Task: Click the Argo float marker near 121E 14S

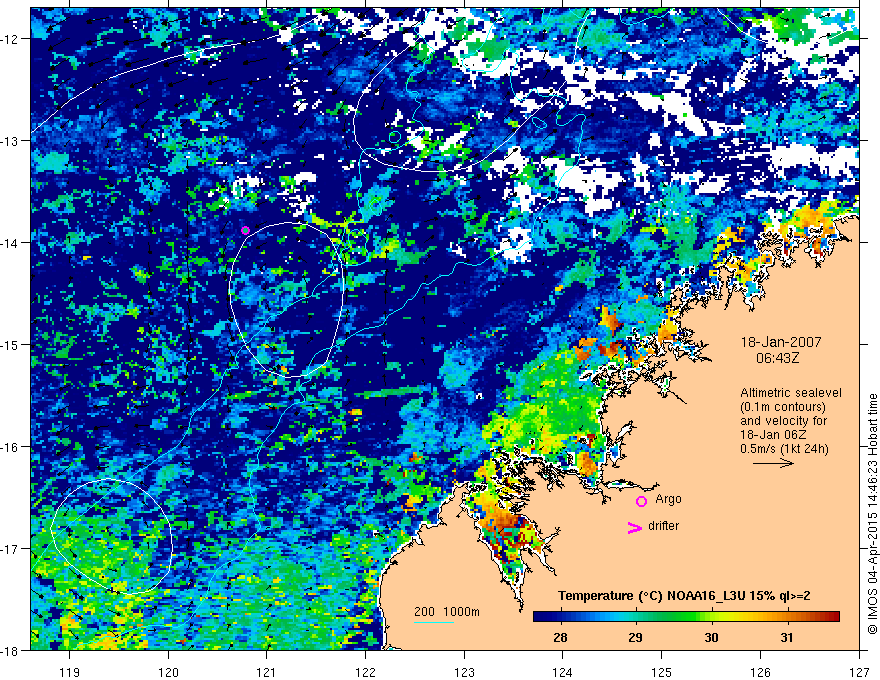Action: [x=245, y=230]
